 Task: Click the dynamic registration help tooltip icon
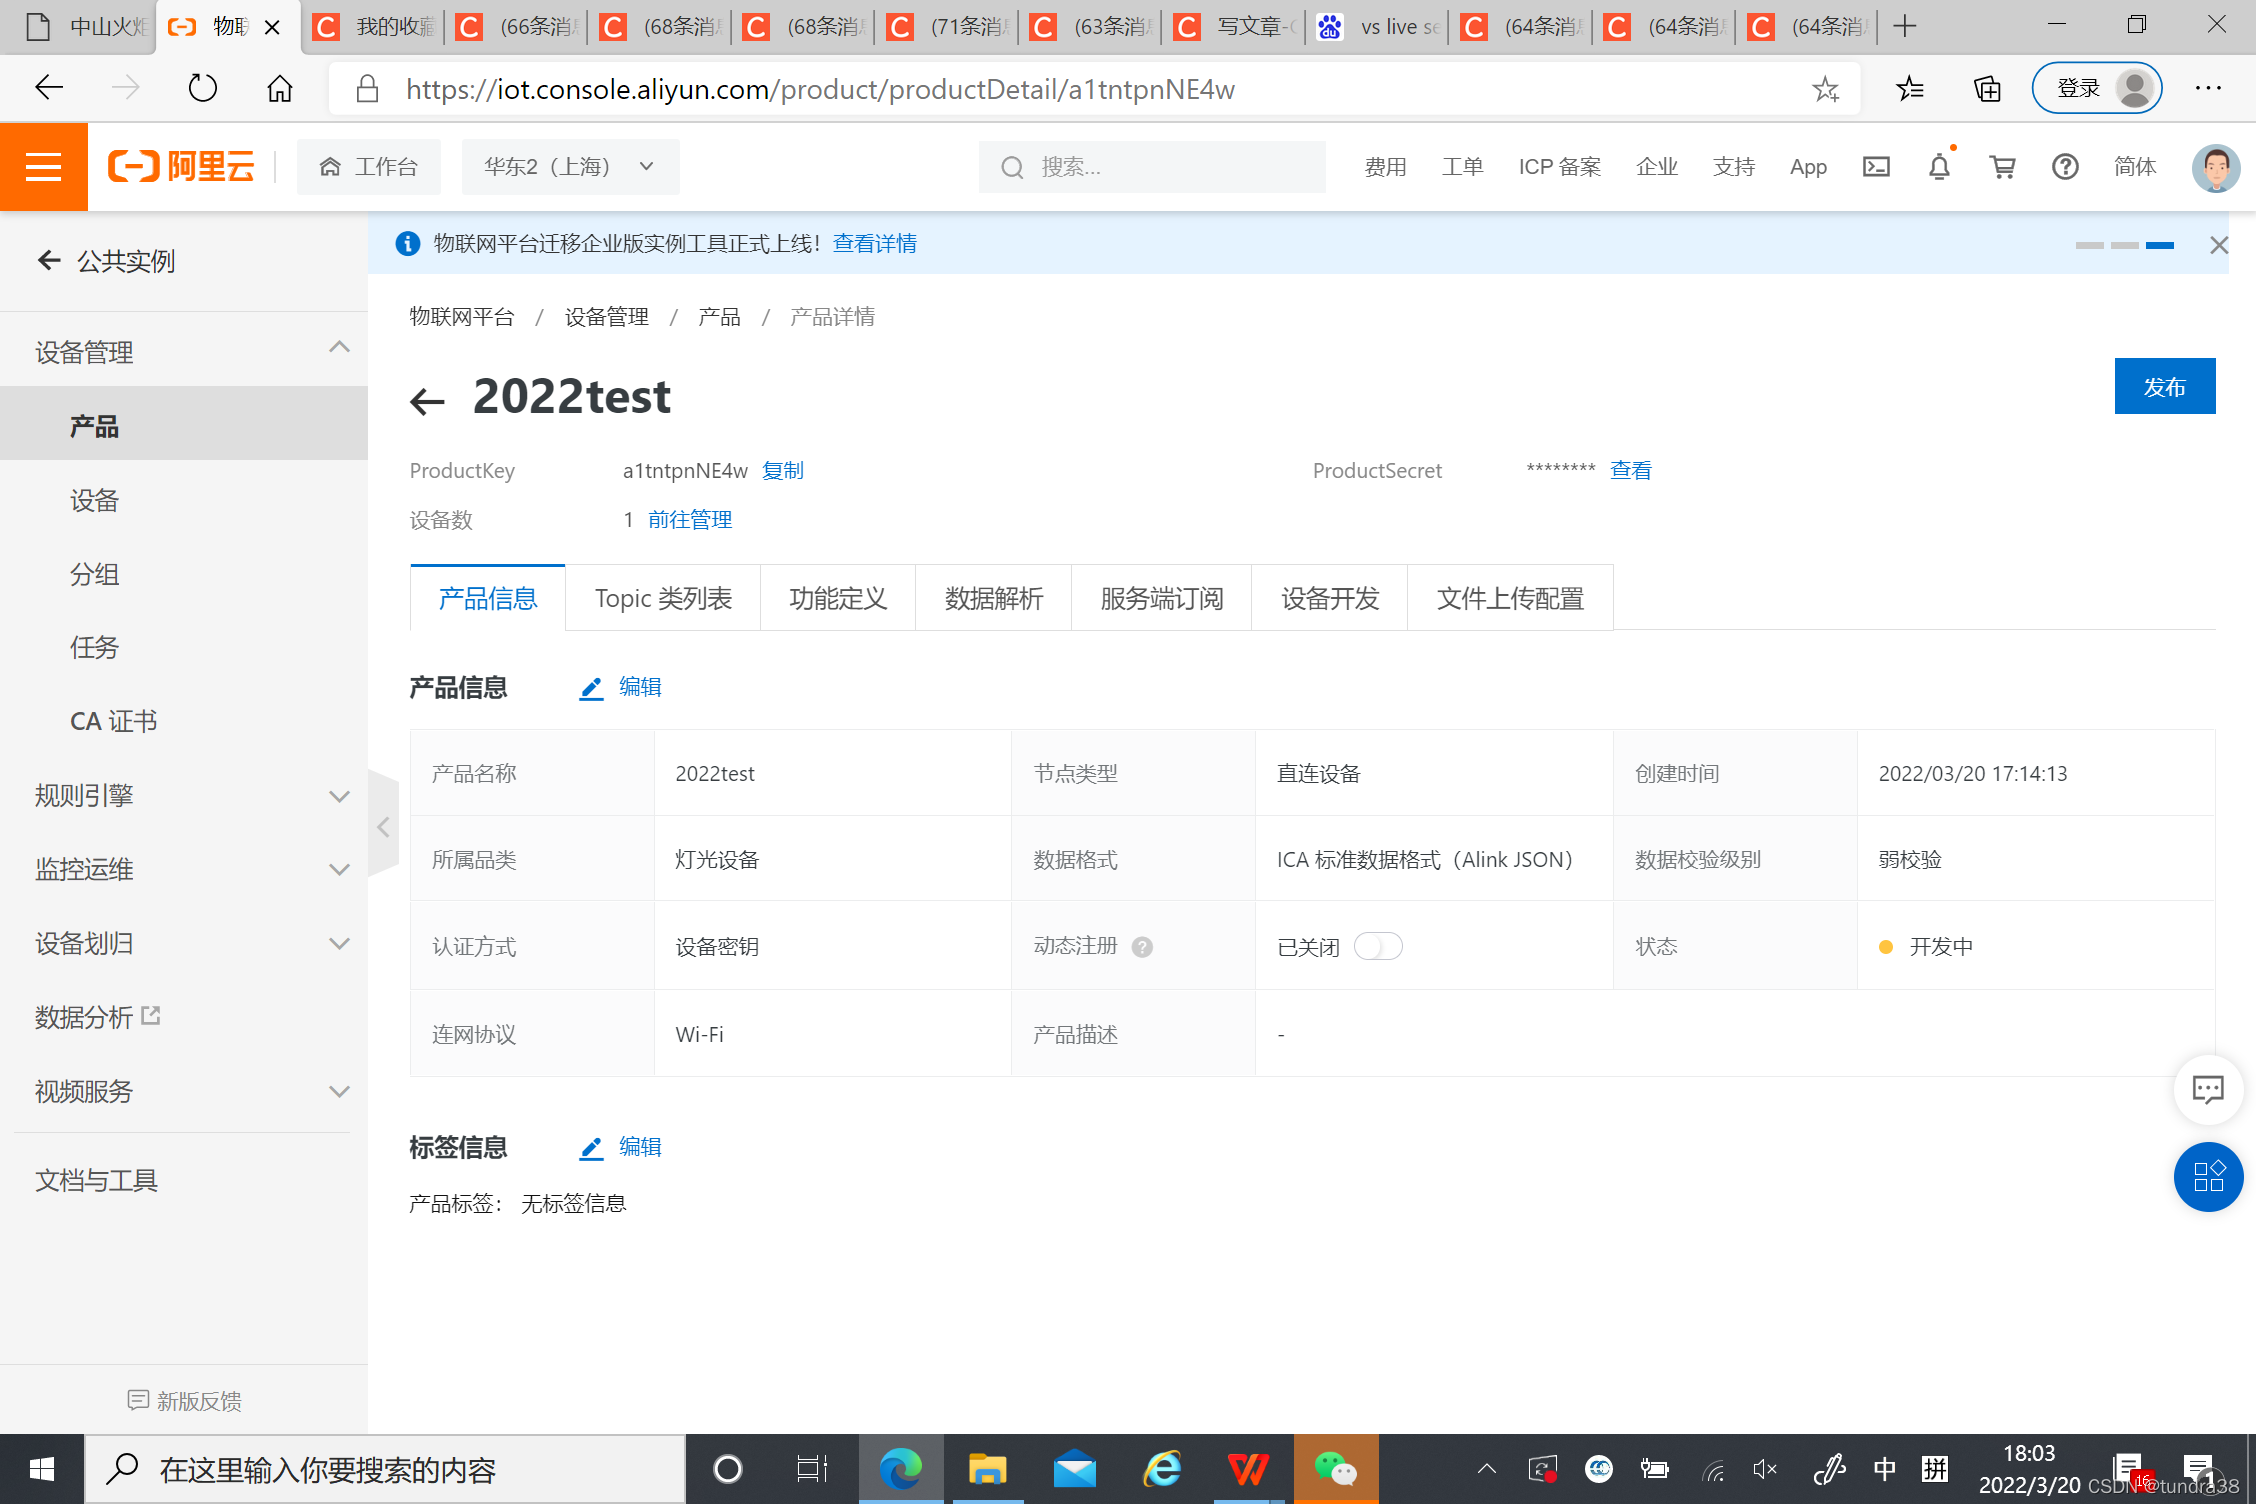pos(1142,947)
